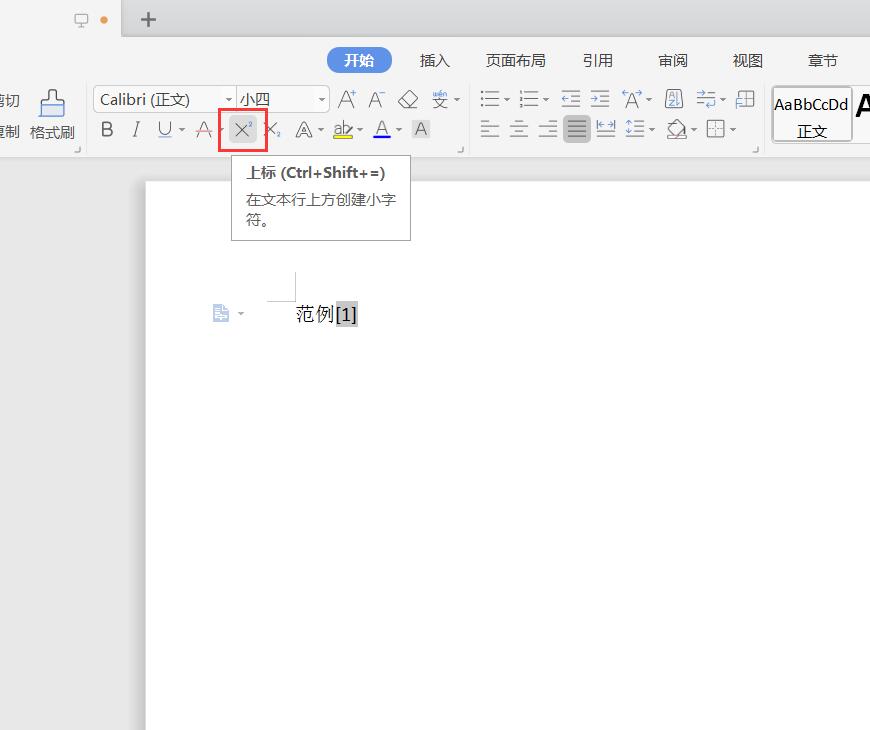This screenshot has height=730, width=870.
Task: Click the selected [1] text in document
Action: click(x=346, y=314)
